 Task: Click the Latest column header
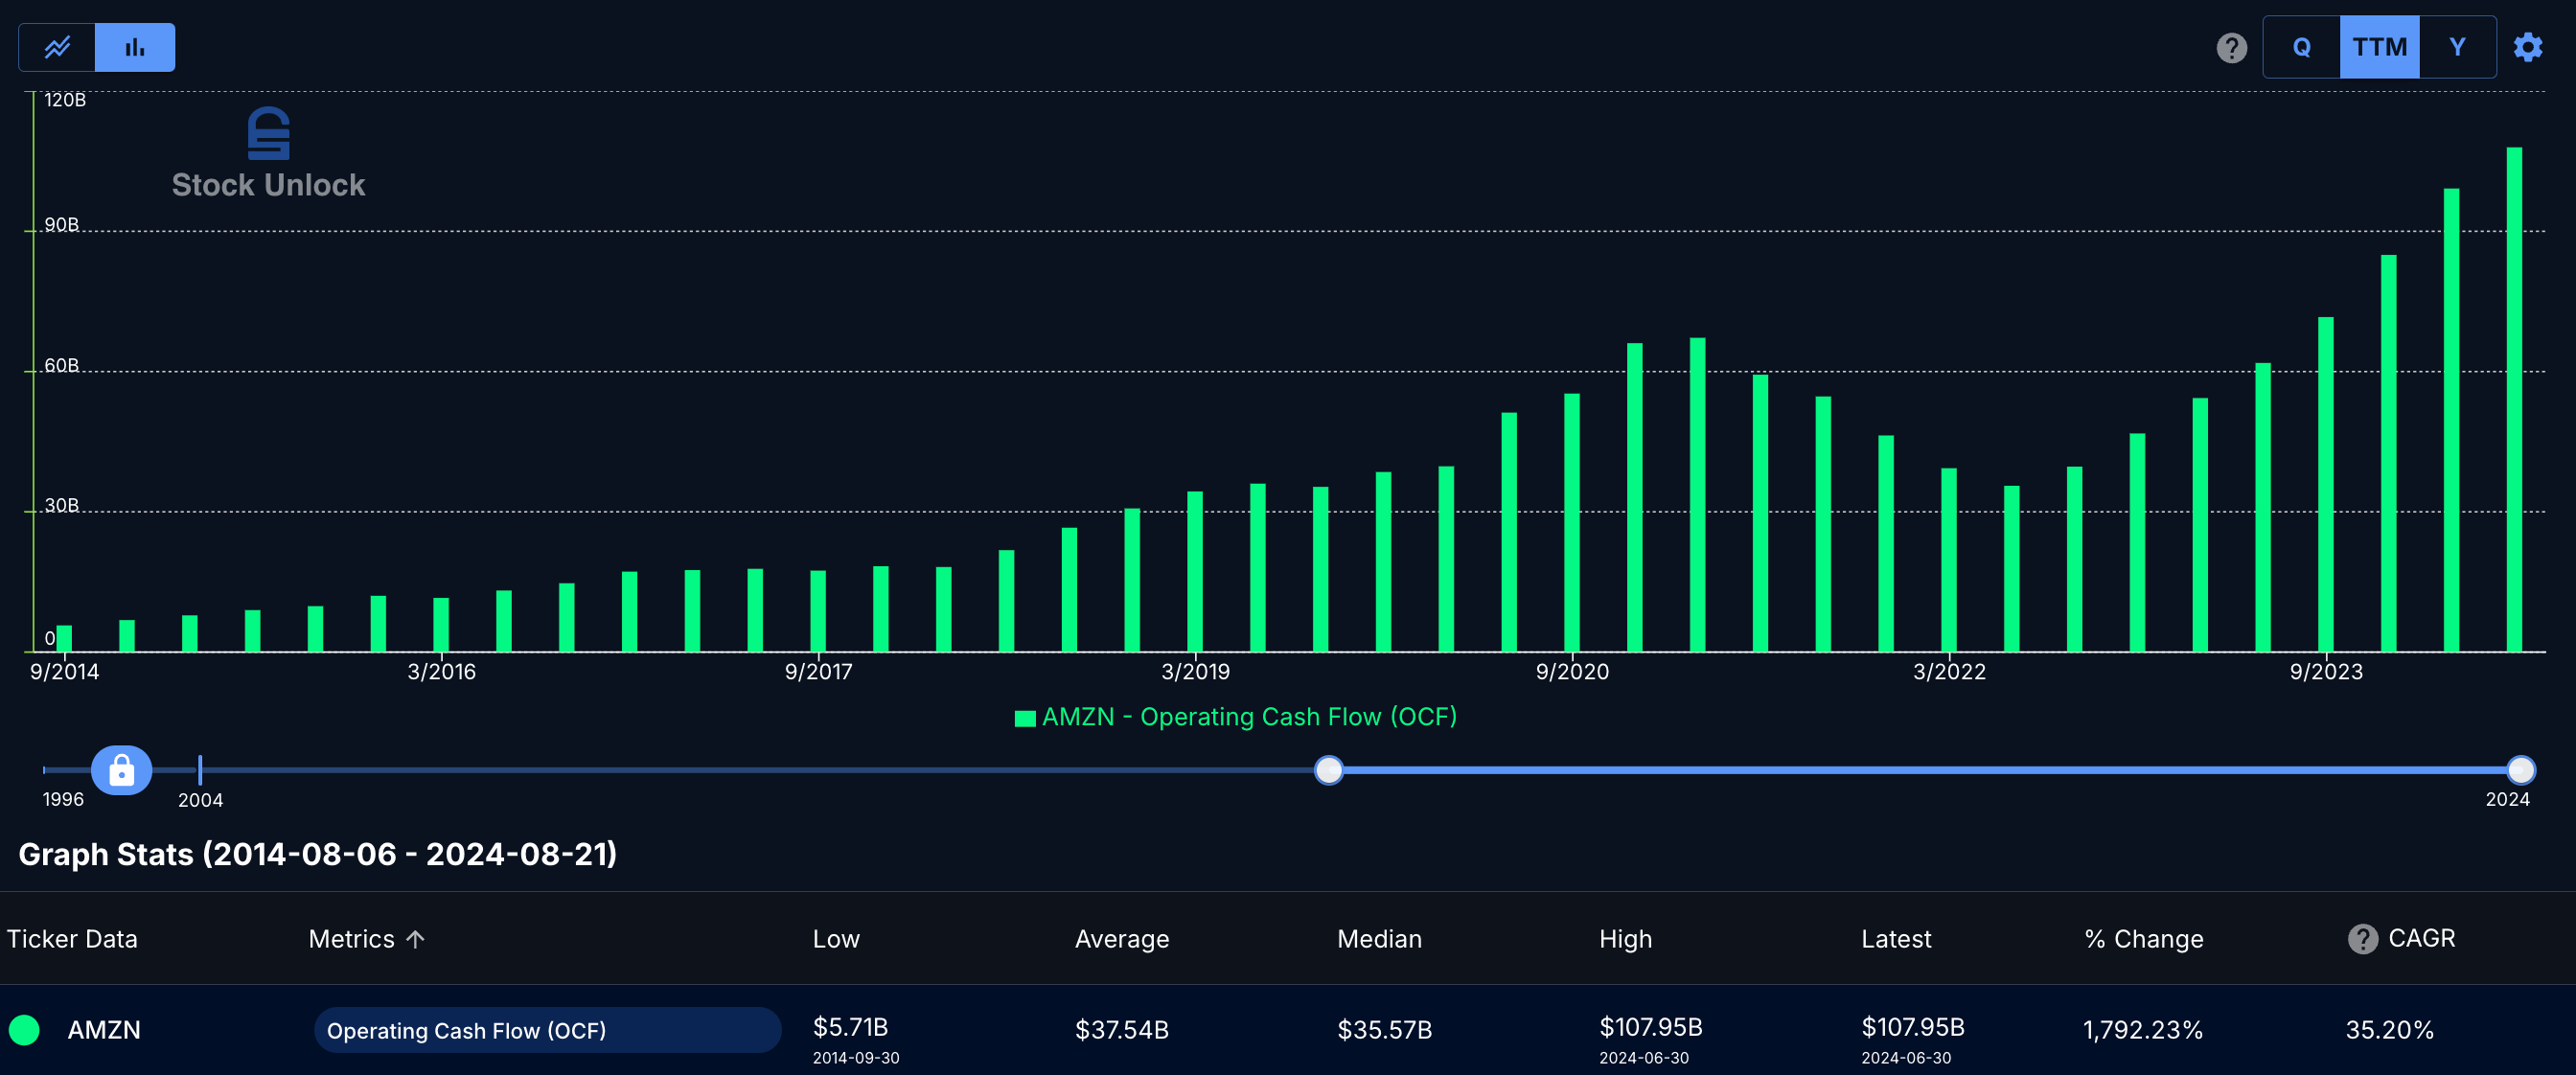(x=1896, y=939)
